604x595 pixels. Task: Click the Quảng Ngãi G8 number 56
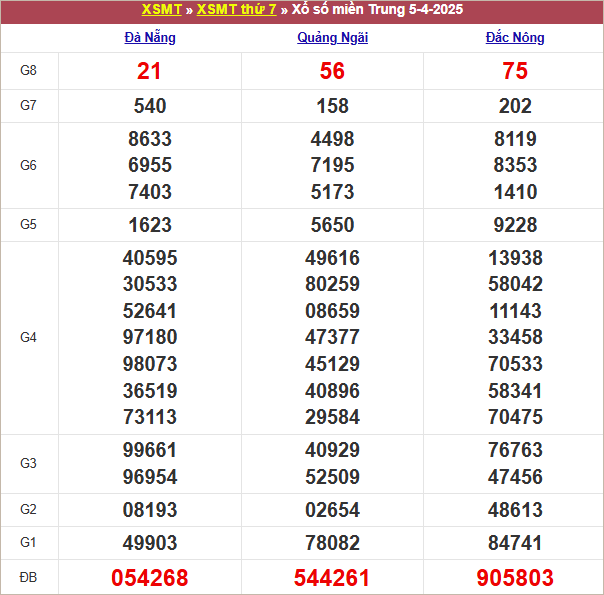[x=332, y=71]
